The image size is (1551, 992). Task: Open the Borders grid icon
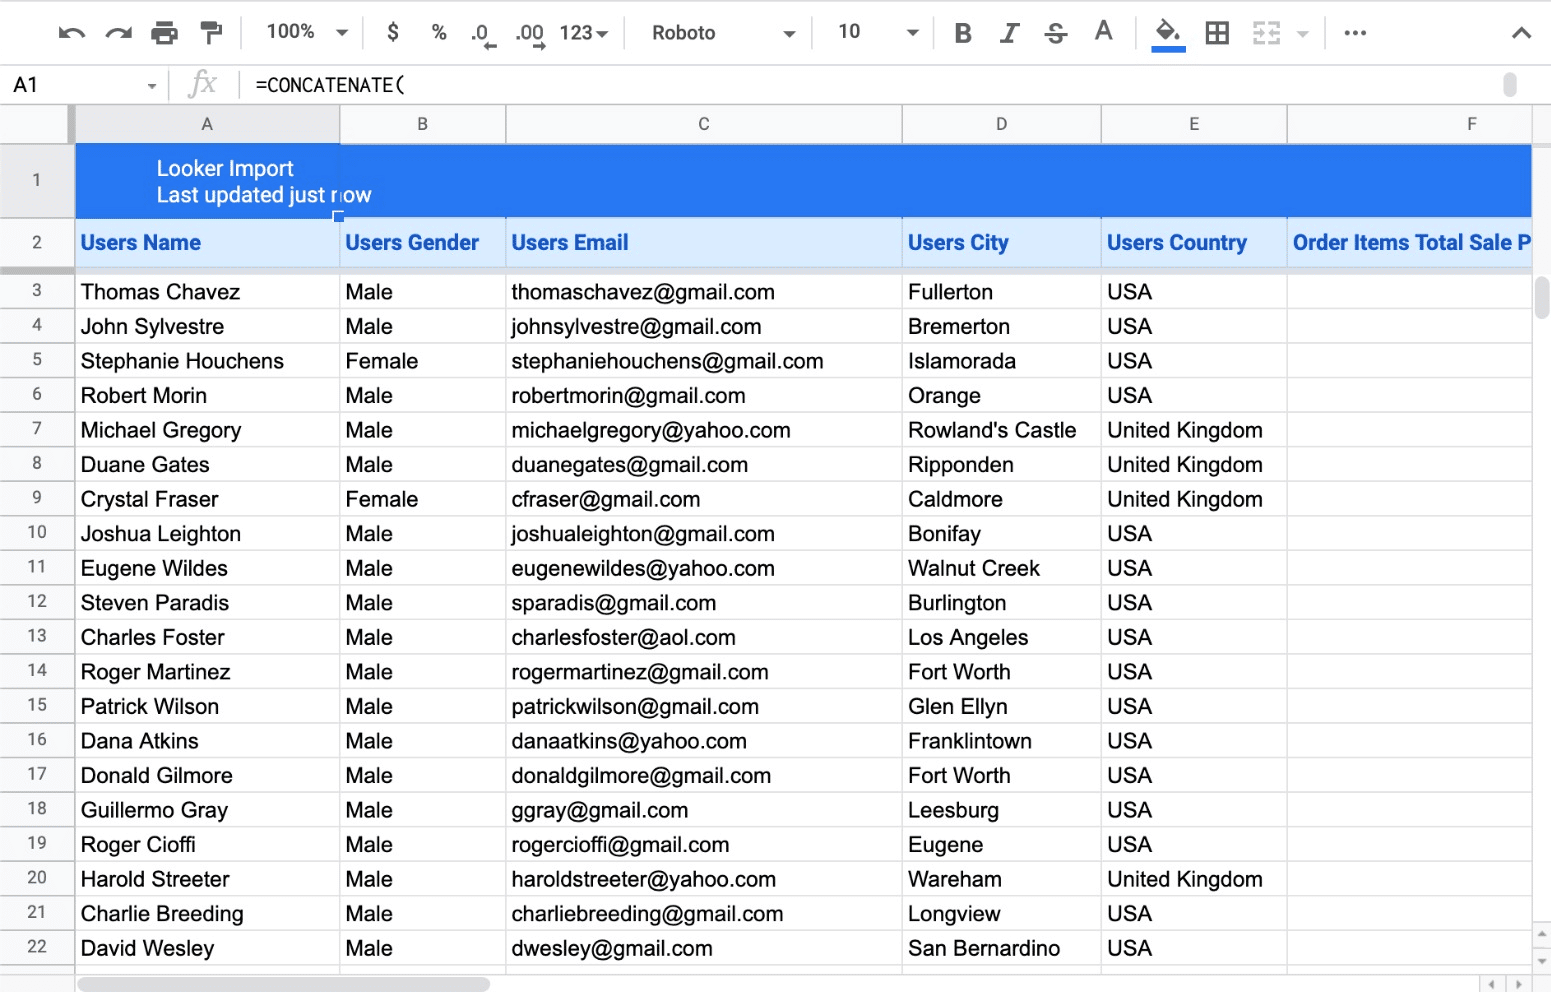click(x=1217, y=33)
